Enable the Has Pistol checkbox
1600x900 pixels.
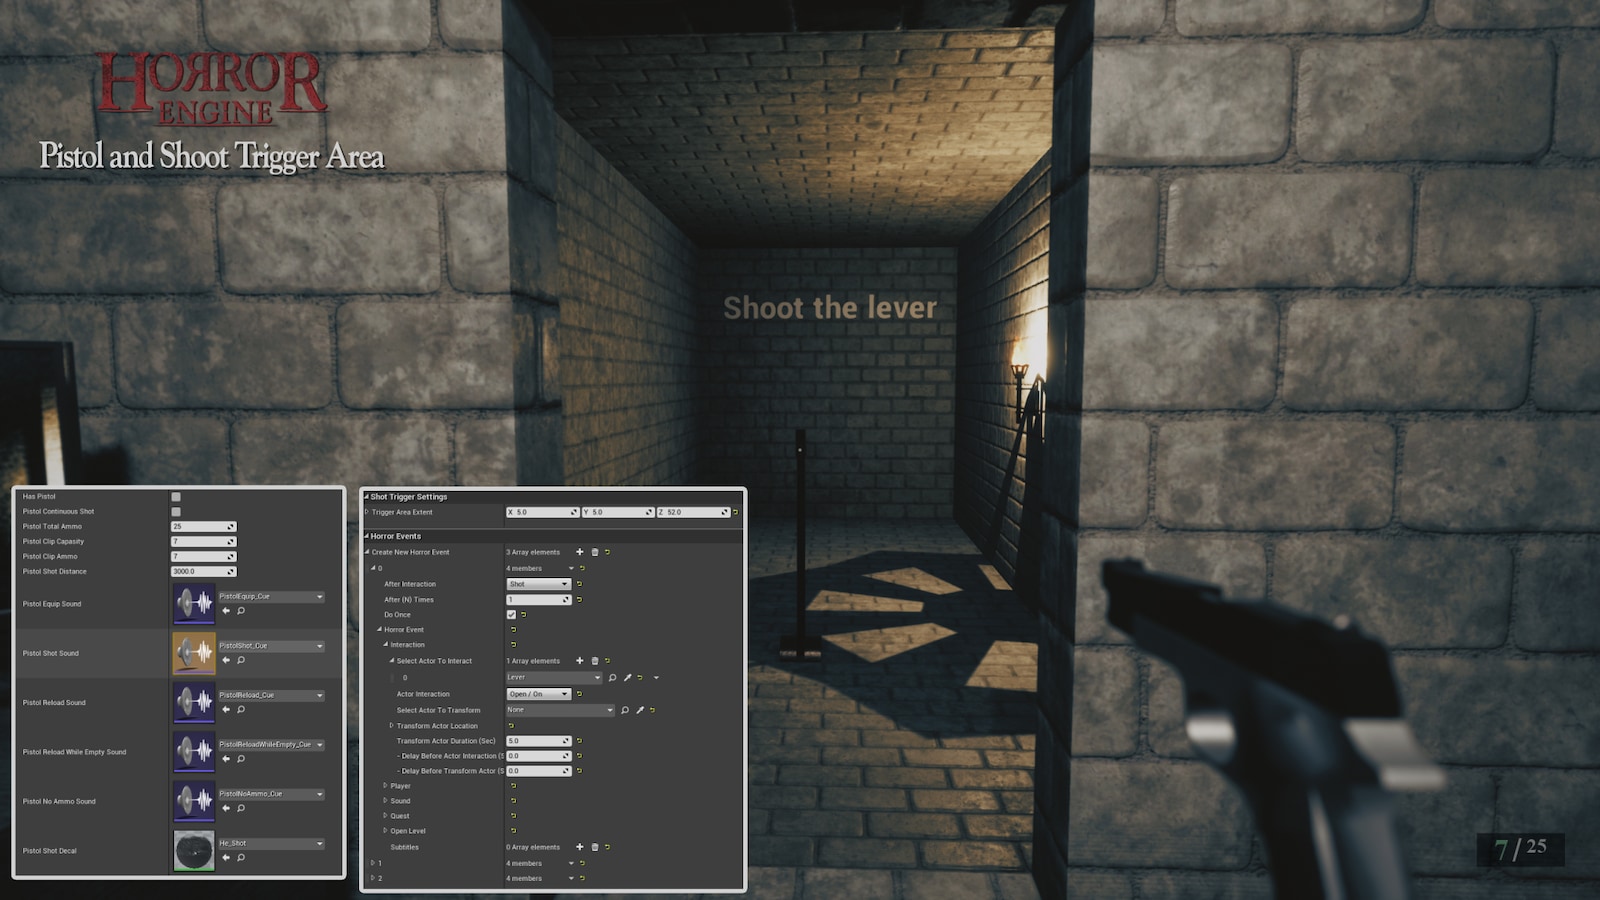[x=176, y=496]
